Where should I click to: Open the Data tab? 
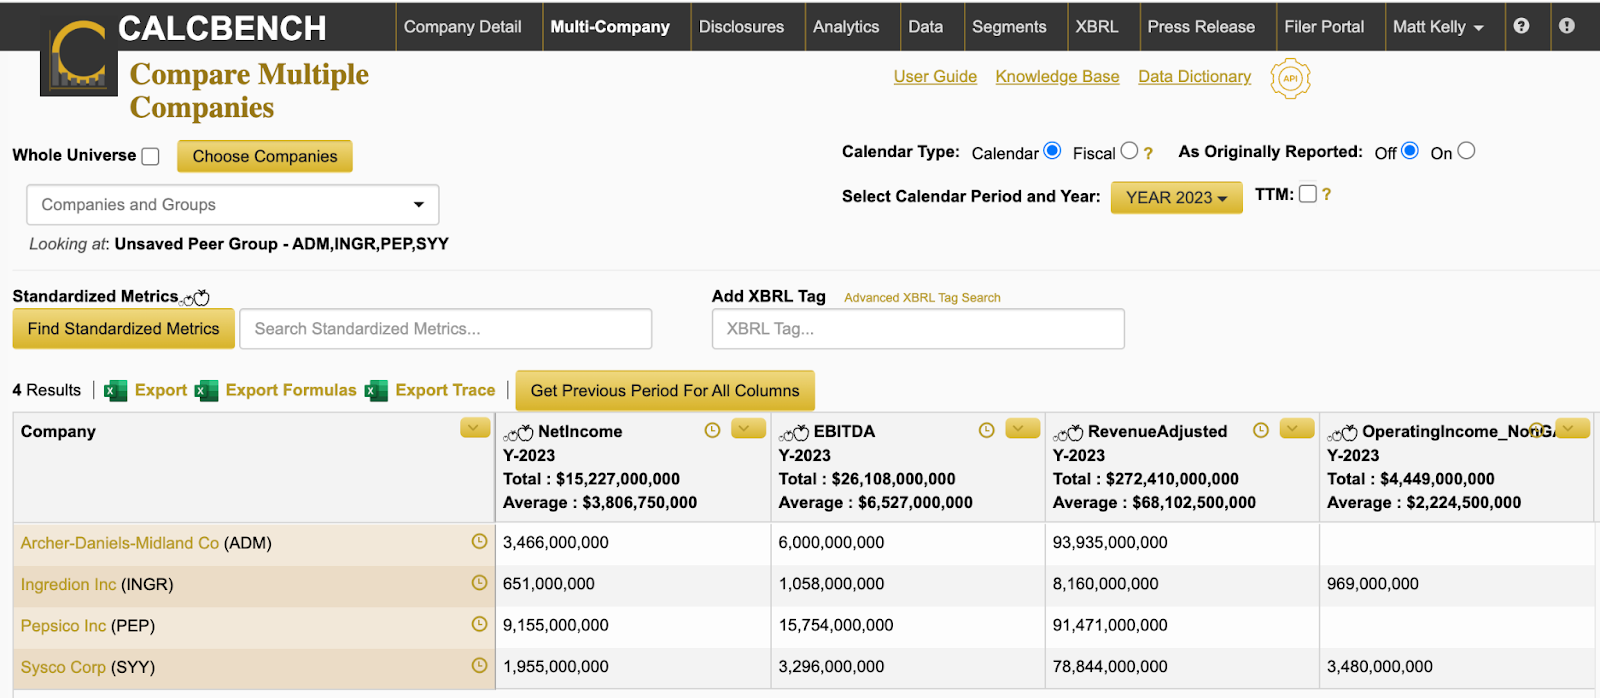coord(926,27)
